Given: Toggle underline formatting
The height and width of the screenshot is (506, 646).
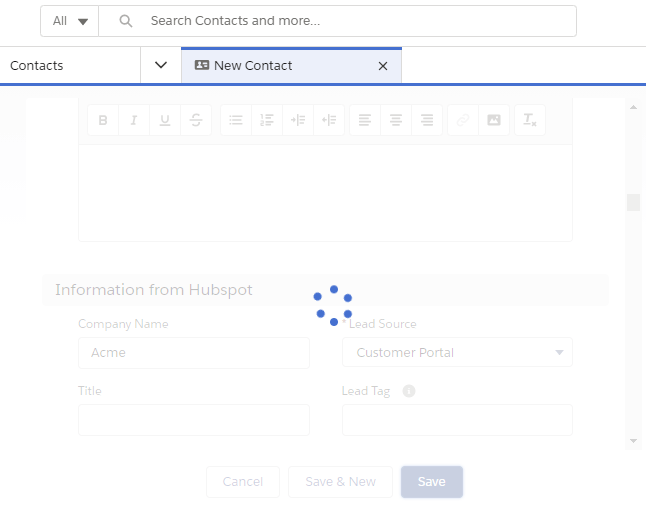Looking at the screenshot, I should [164, 120].
